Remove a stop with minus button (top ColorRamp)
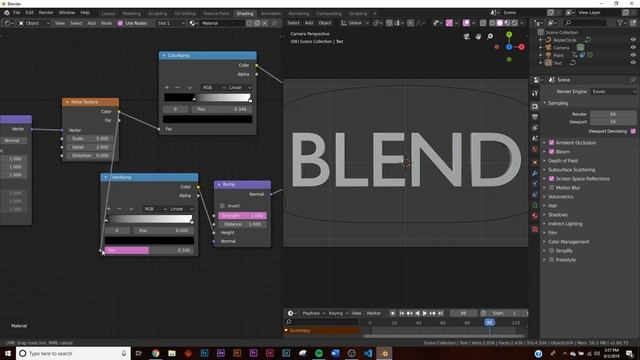Viewport: 640px width, 360px height. click(178, 87)
